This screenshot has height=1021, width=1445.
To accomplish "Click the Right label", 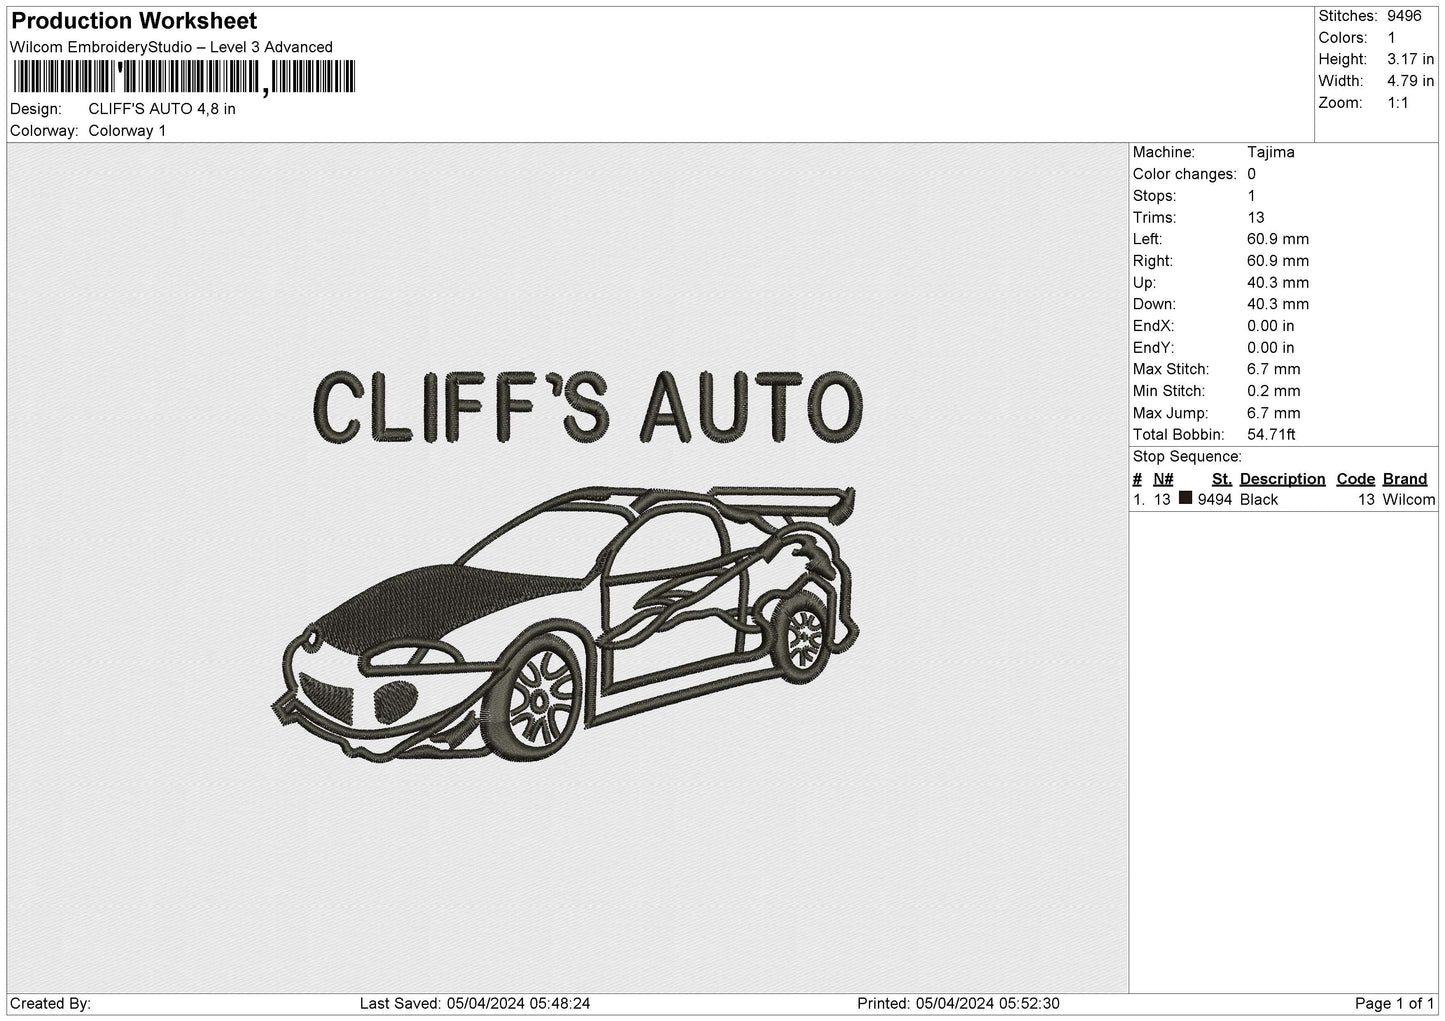I will [x=1154, y=261].
